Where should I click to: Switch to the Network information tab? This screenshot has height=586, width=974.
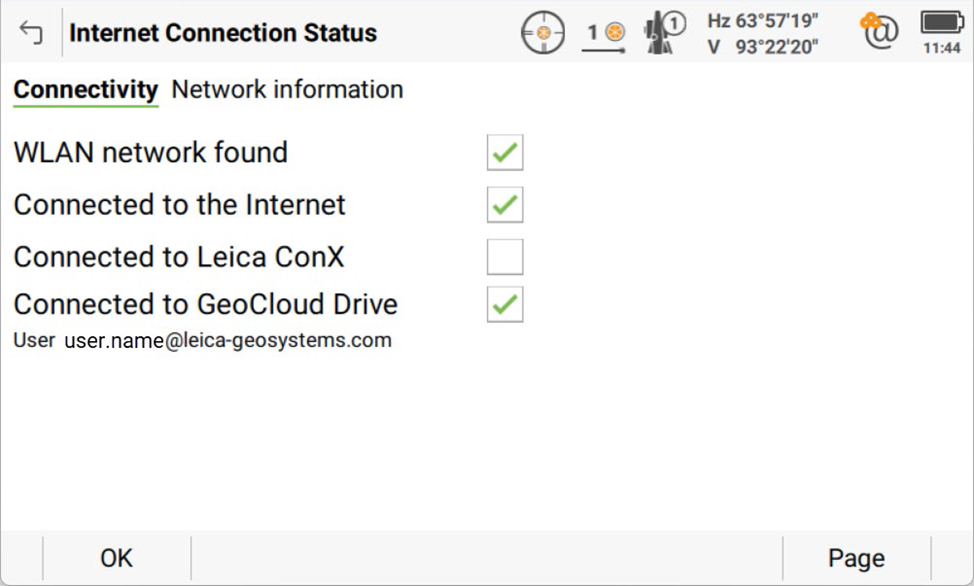click(x=287, y=89)
